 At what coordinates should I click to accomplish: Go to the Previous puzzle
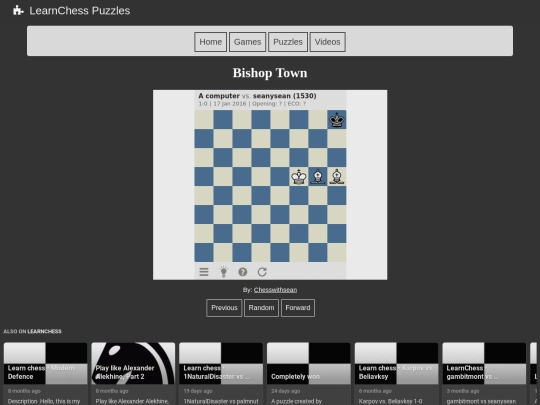coord(224,308)
